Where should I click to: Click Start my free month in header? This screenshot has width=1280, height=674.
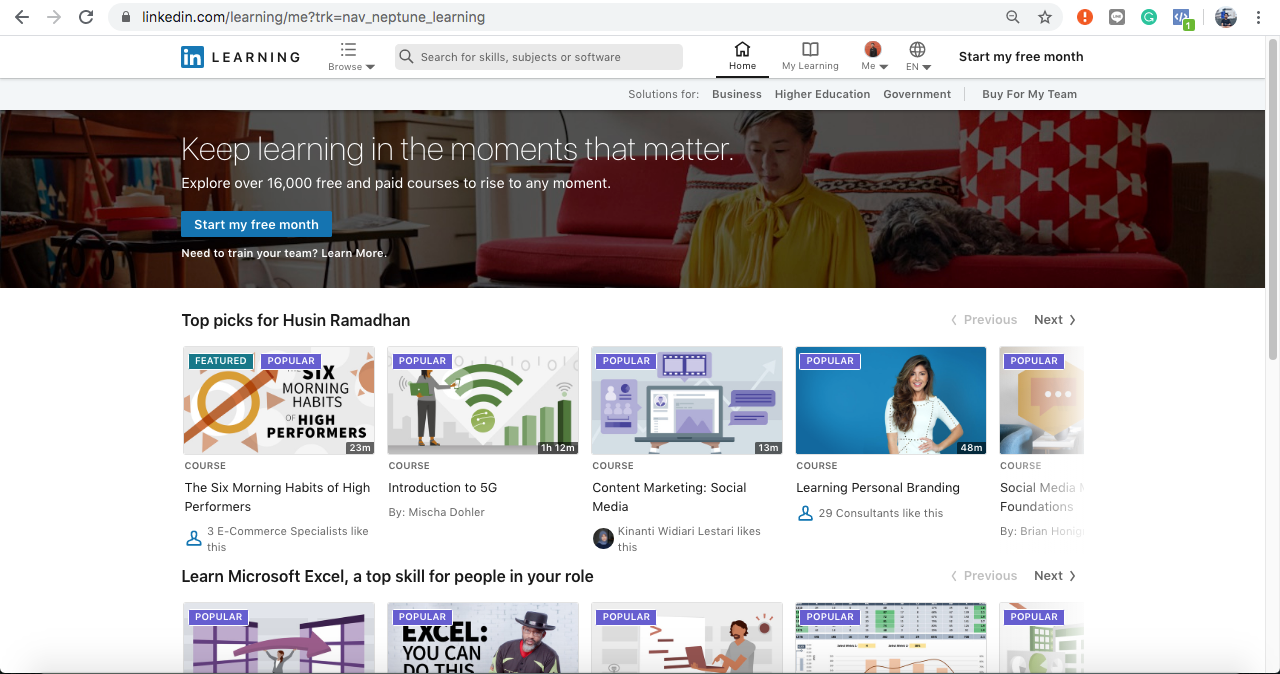(x=1021, y=57)
